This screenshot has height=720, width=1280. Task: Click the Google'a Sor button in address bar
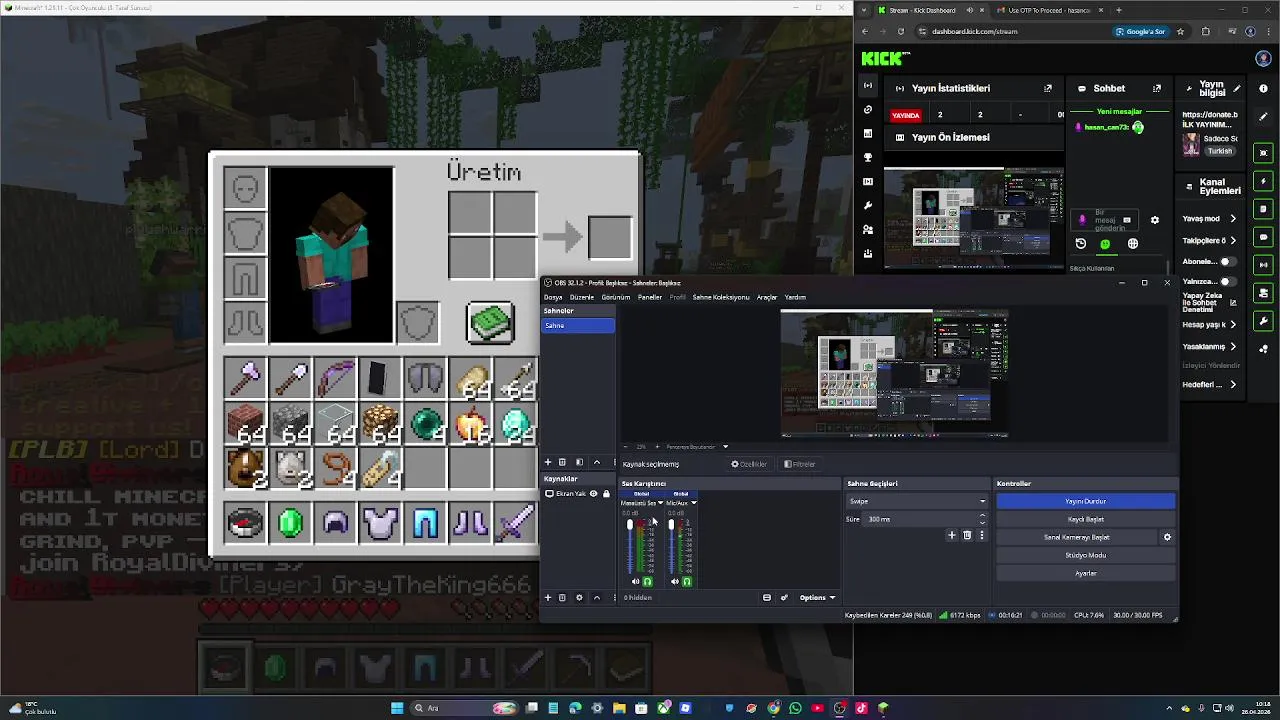[1141, 31]
